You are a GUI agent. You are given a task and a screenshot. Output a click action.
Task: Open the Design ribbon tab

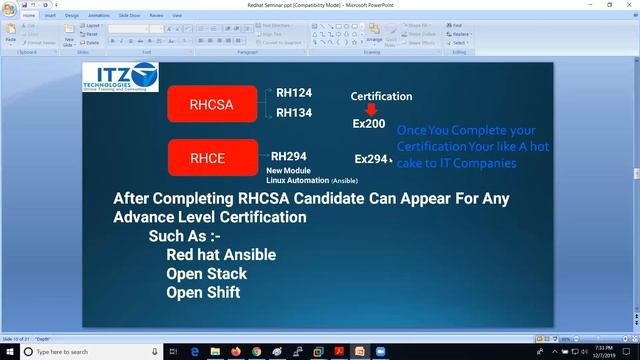[72, 16]
